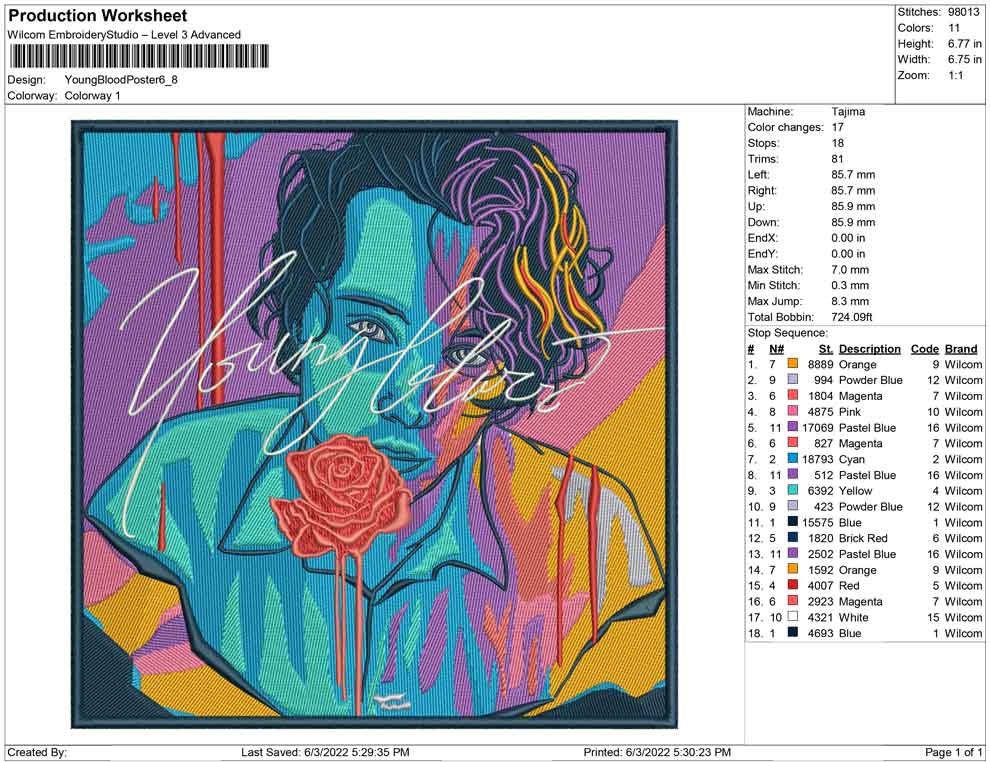990x762 pixels.
Task: Select the Magenta swatch in stop row 3
Action: [793, 395]
